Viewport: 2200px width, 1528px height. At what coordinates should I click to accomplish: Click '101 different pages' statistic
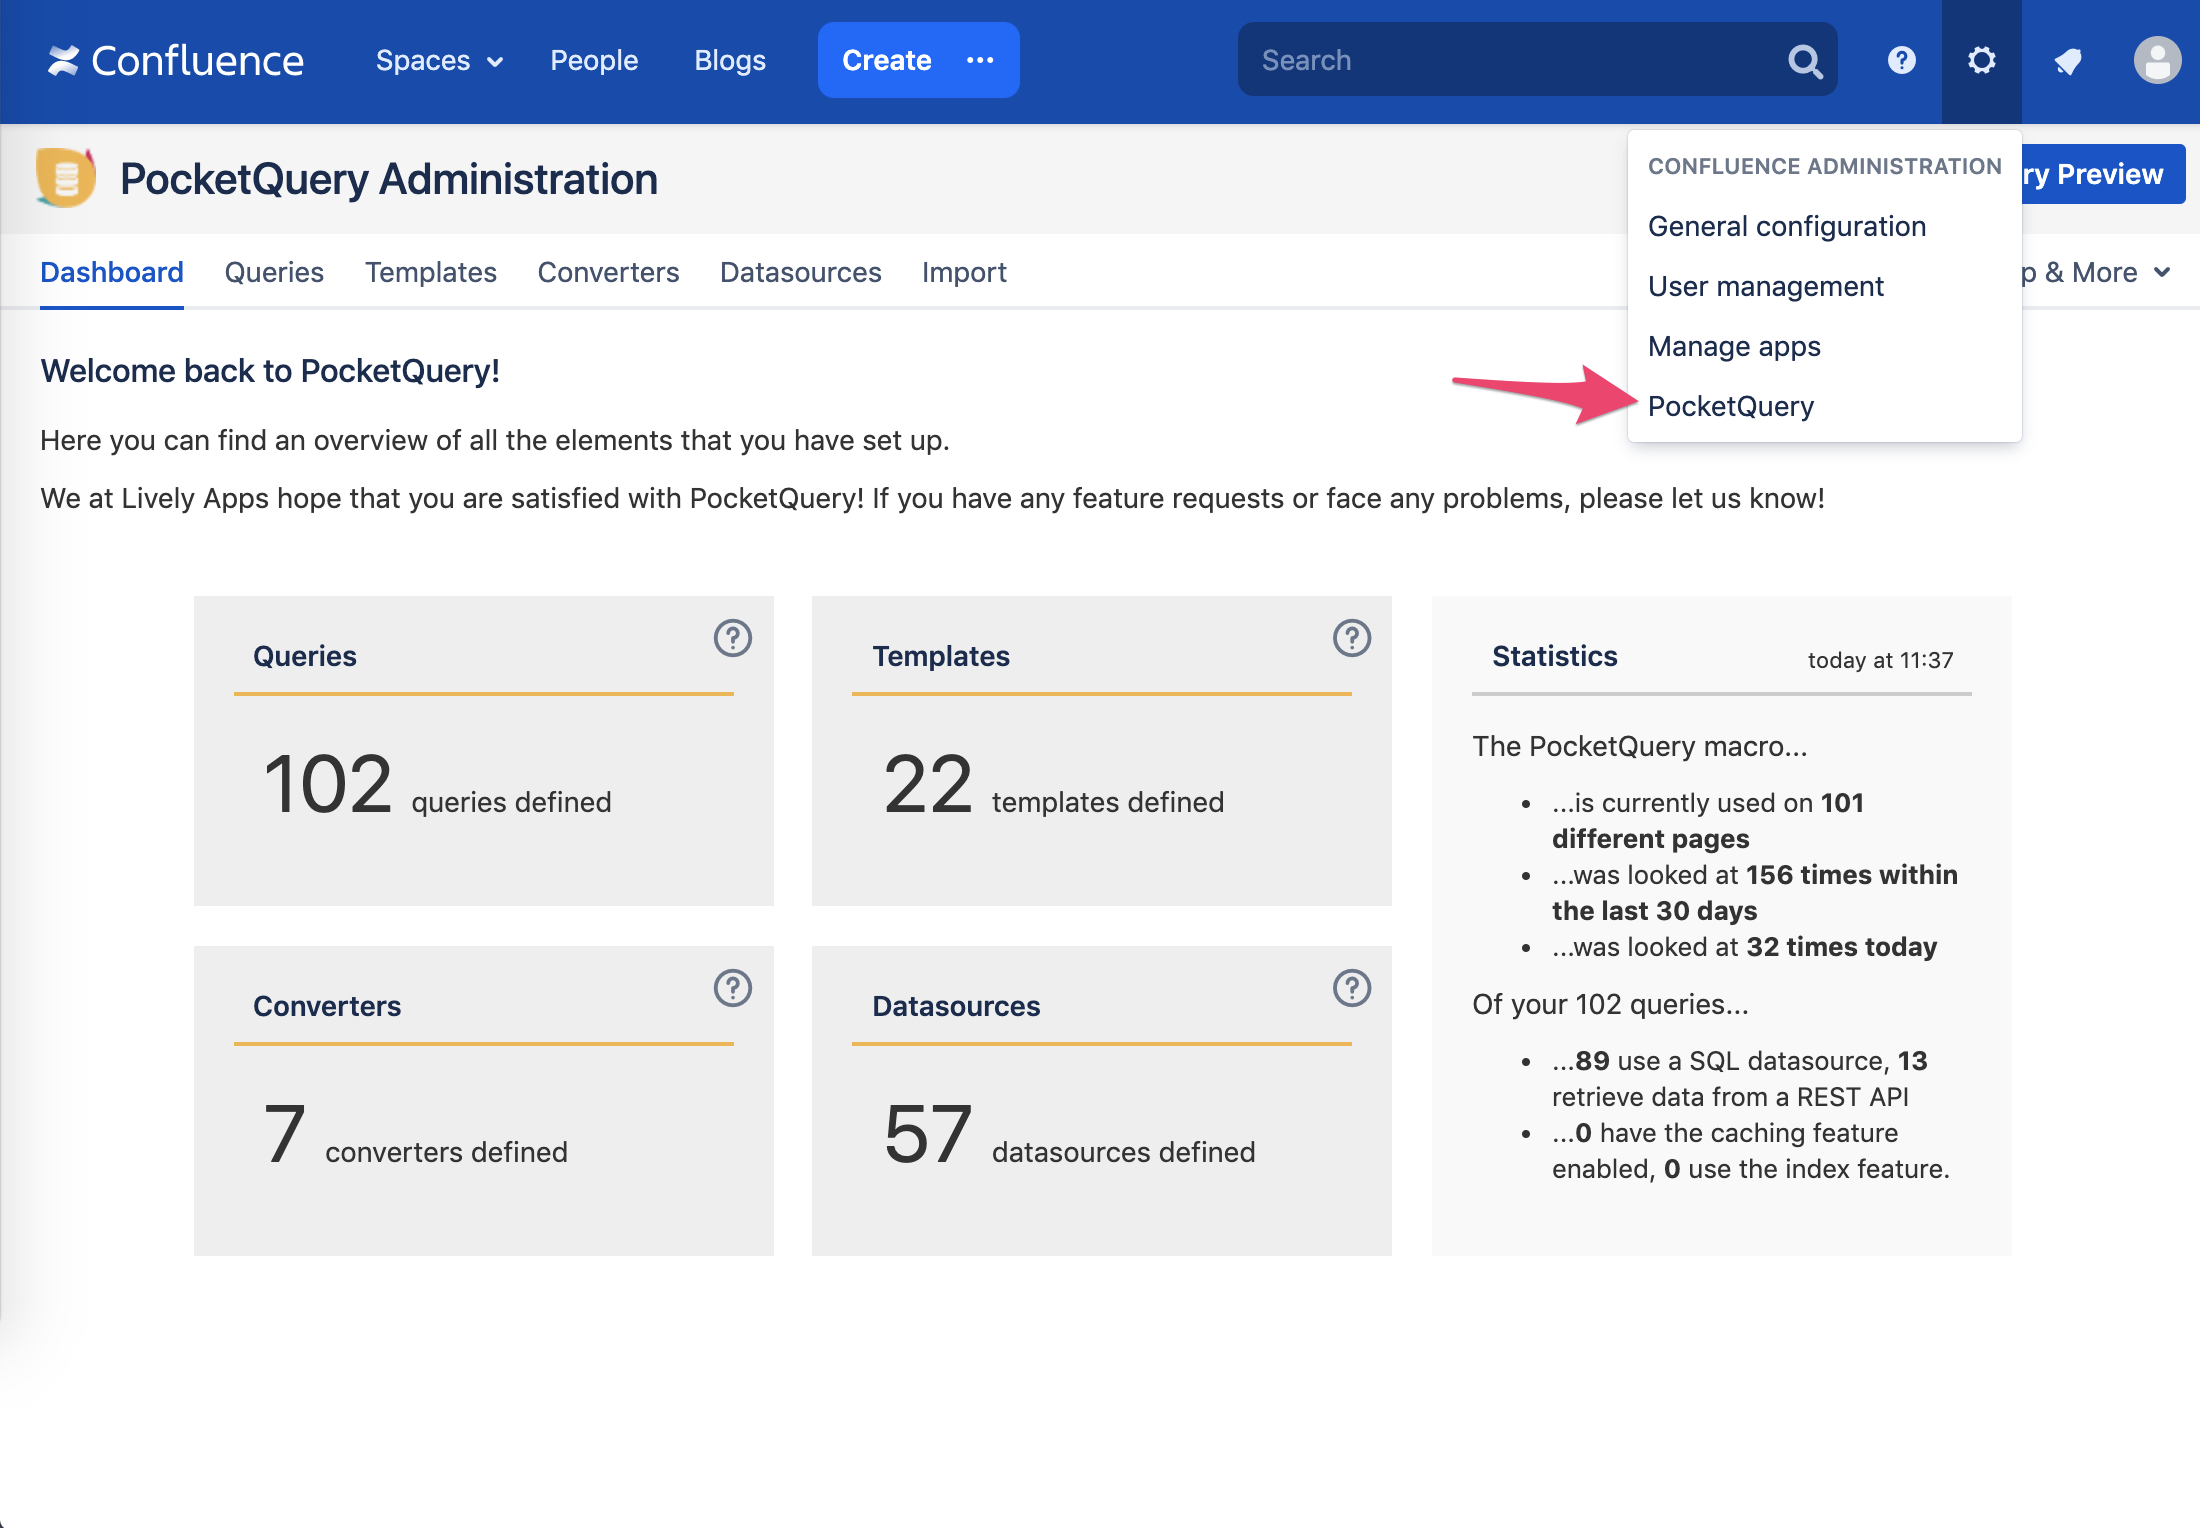click(1708, 821)
